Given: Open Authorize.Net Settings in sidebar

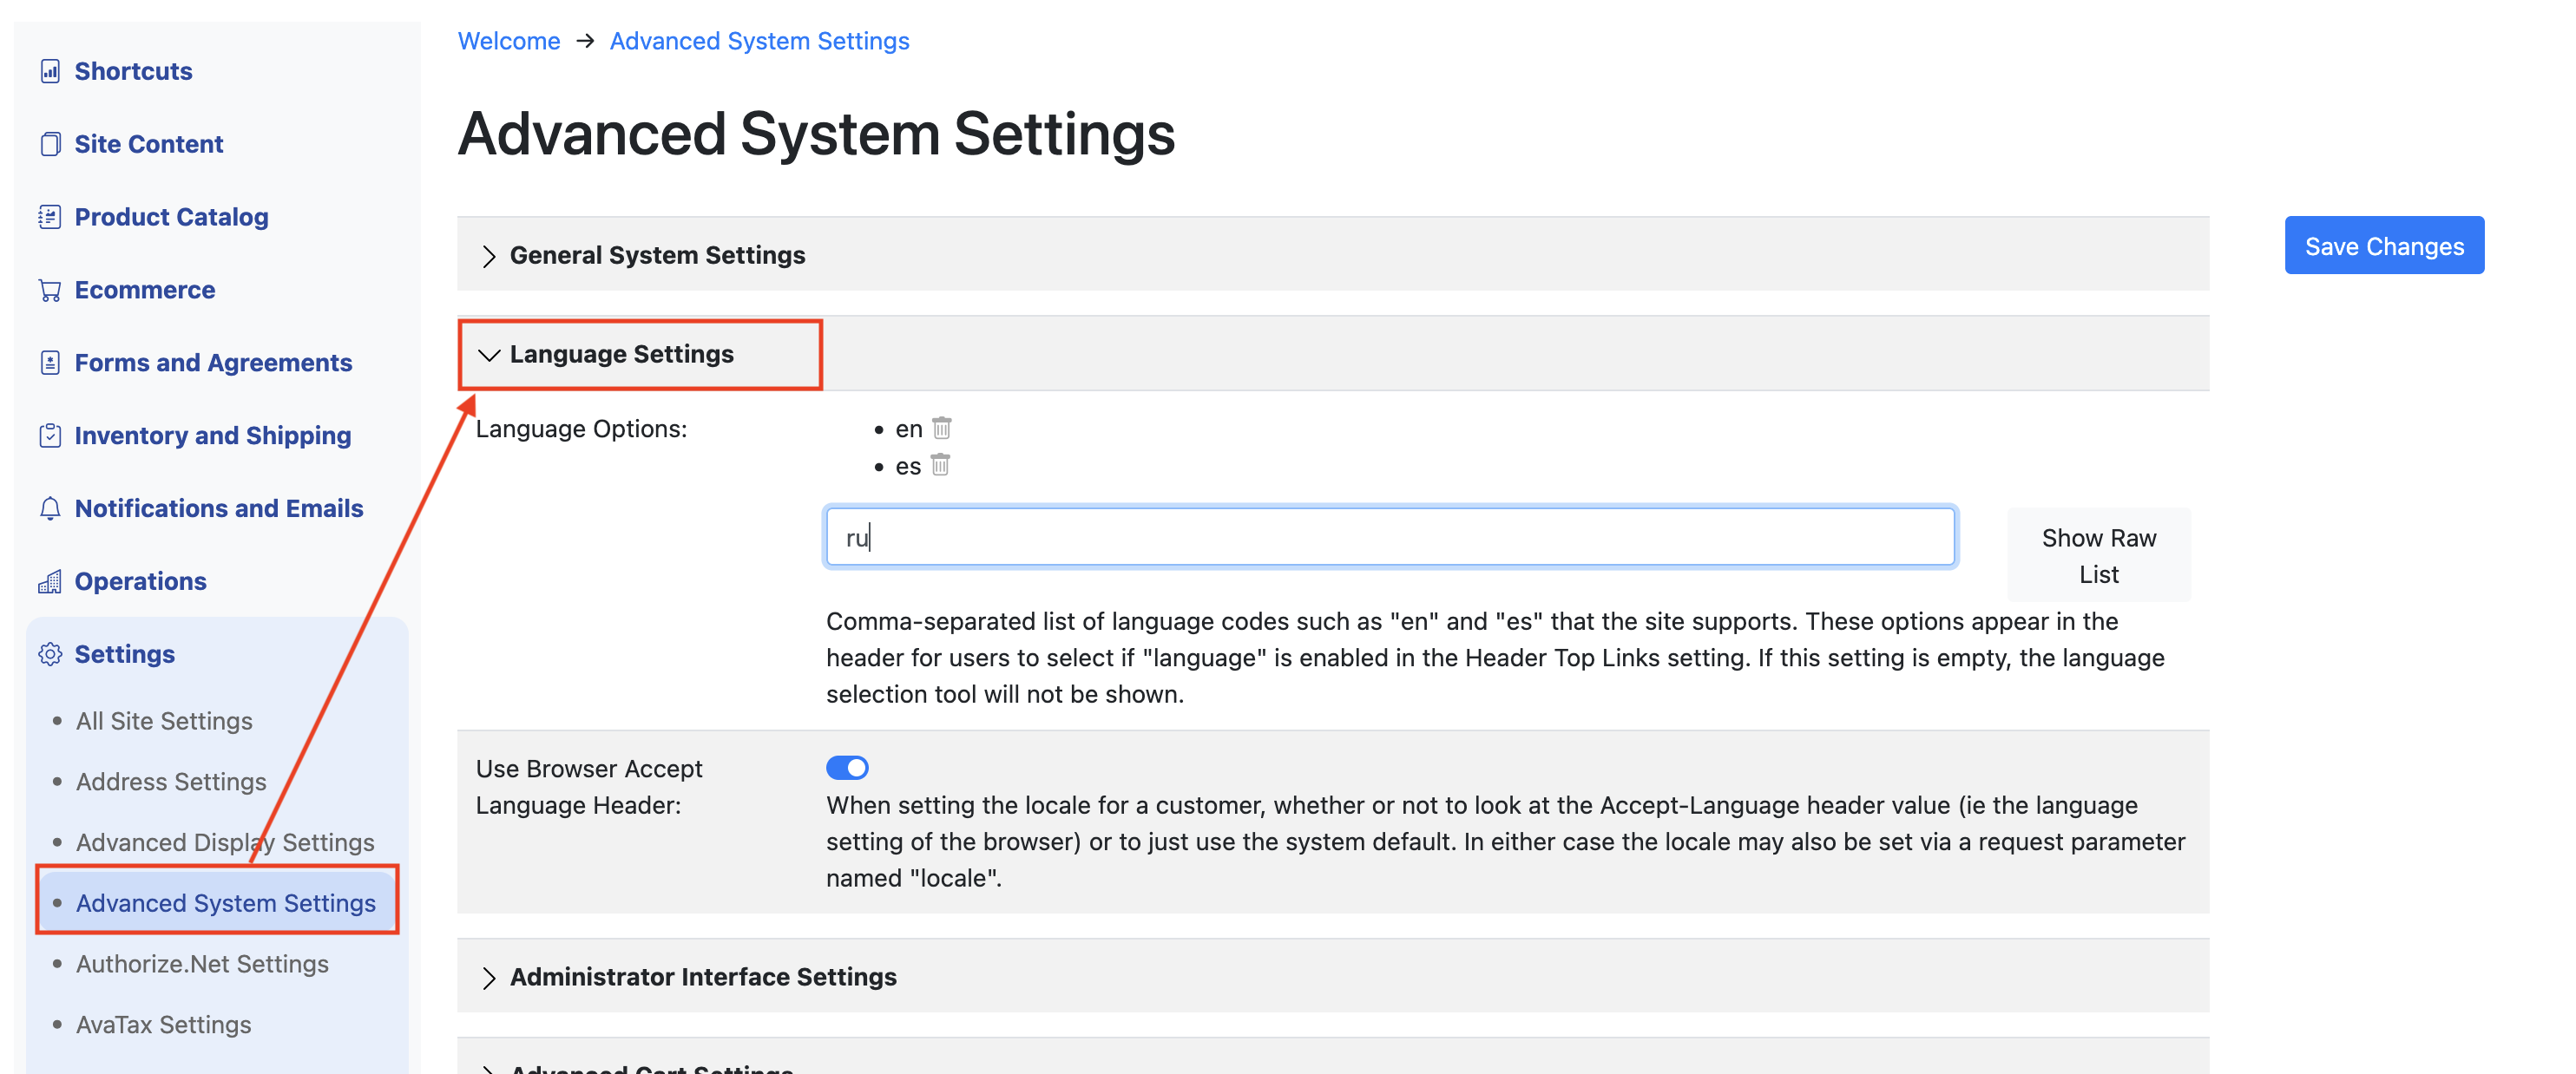Looking at the screenshot, I should tap(202, 964).
